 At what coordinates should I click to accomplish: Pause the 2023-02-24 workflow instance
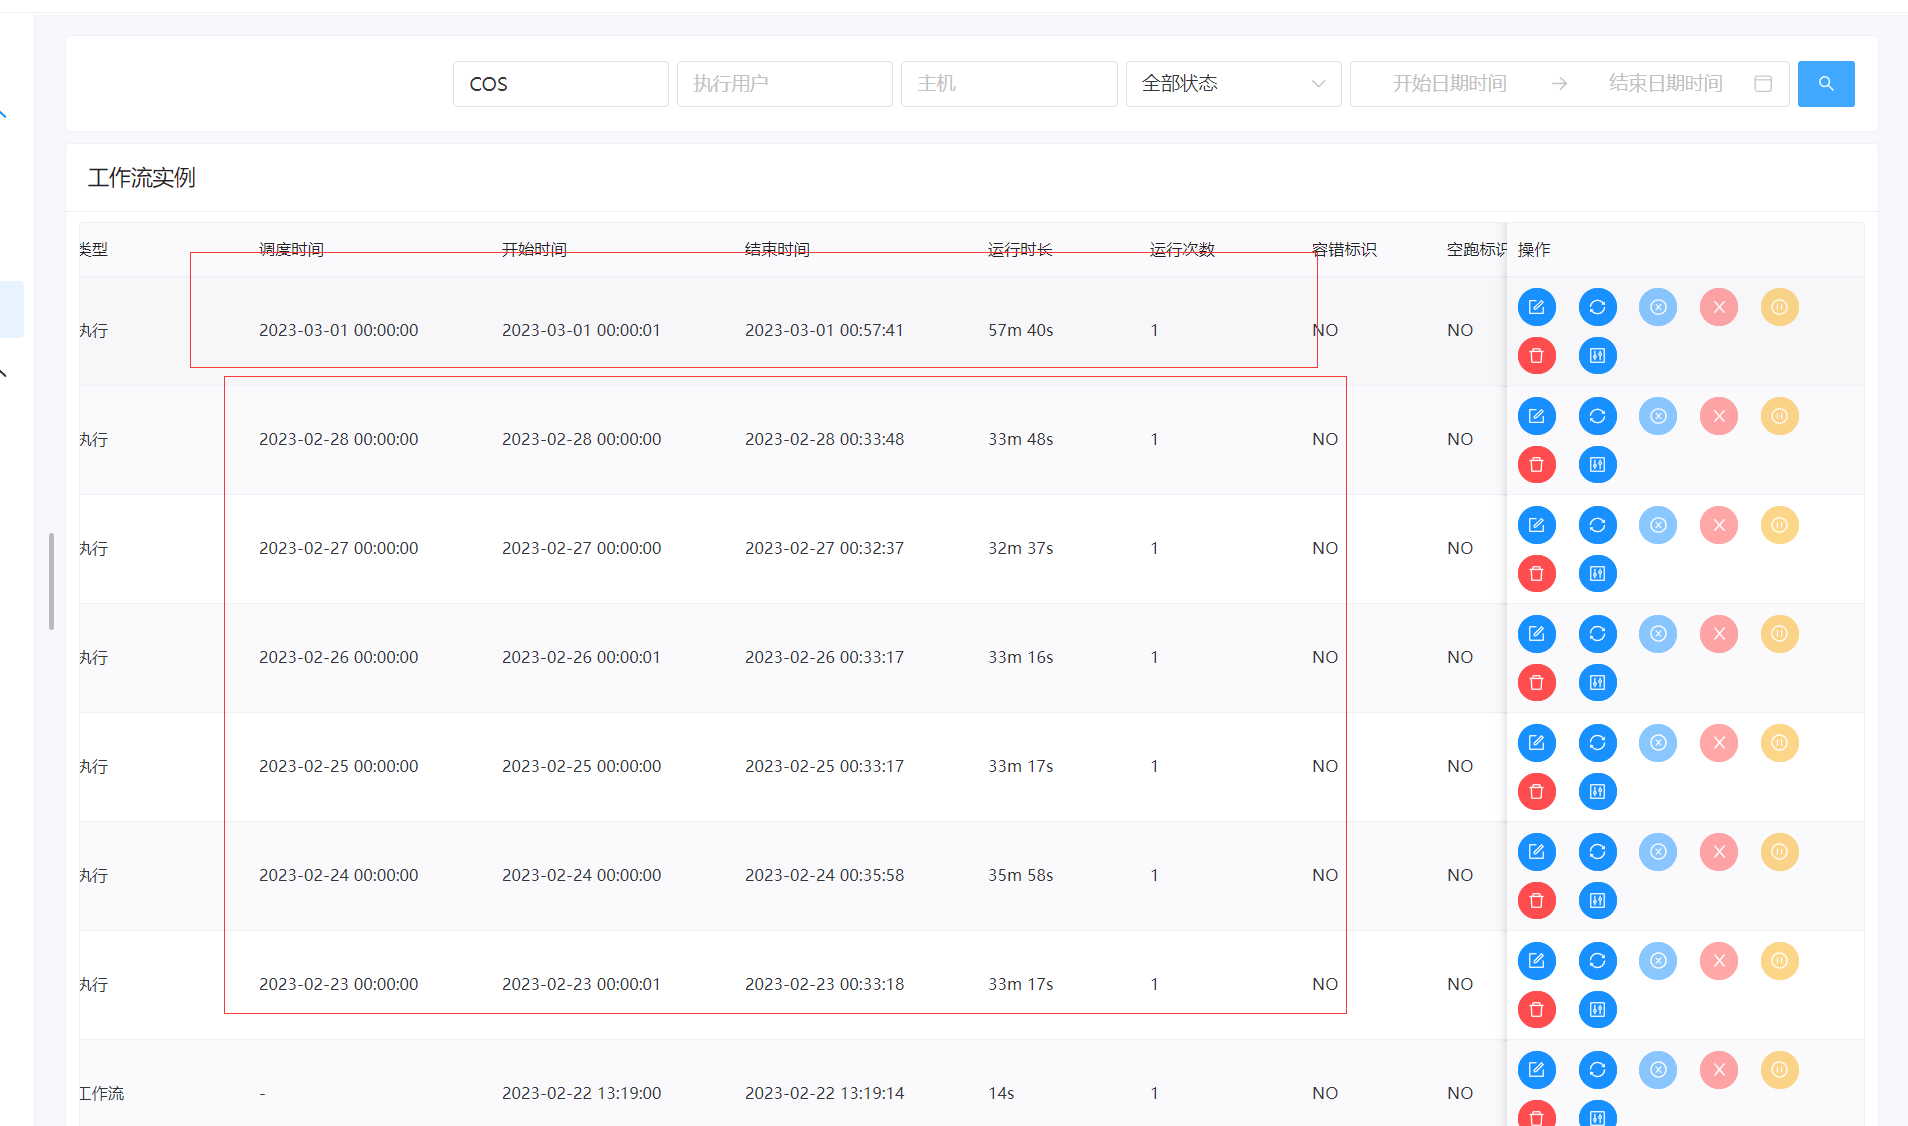pyautogui.click(x=1780, y=852)
